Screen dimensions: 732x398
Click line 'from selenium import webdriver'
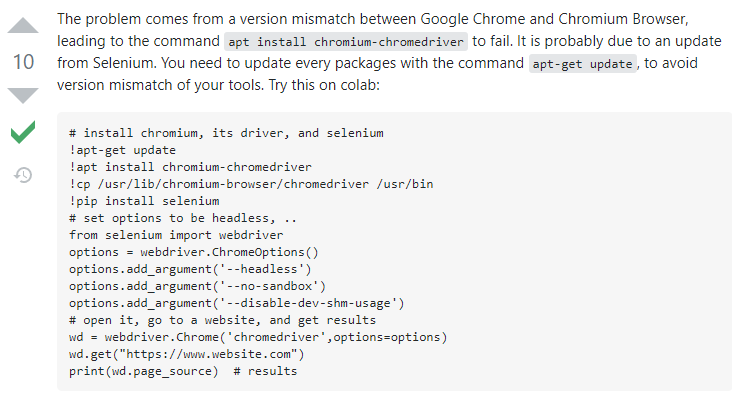click(x=176, y=235)
